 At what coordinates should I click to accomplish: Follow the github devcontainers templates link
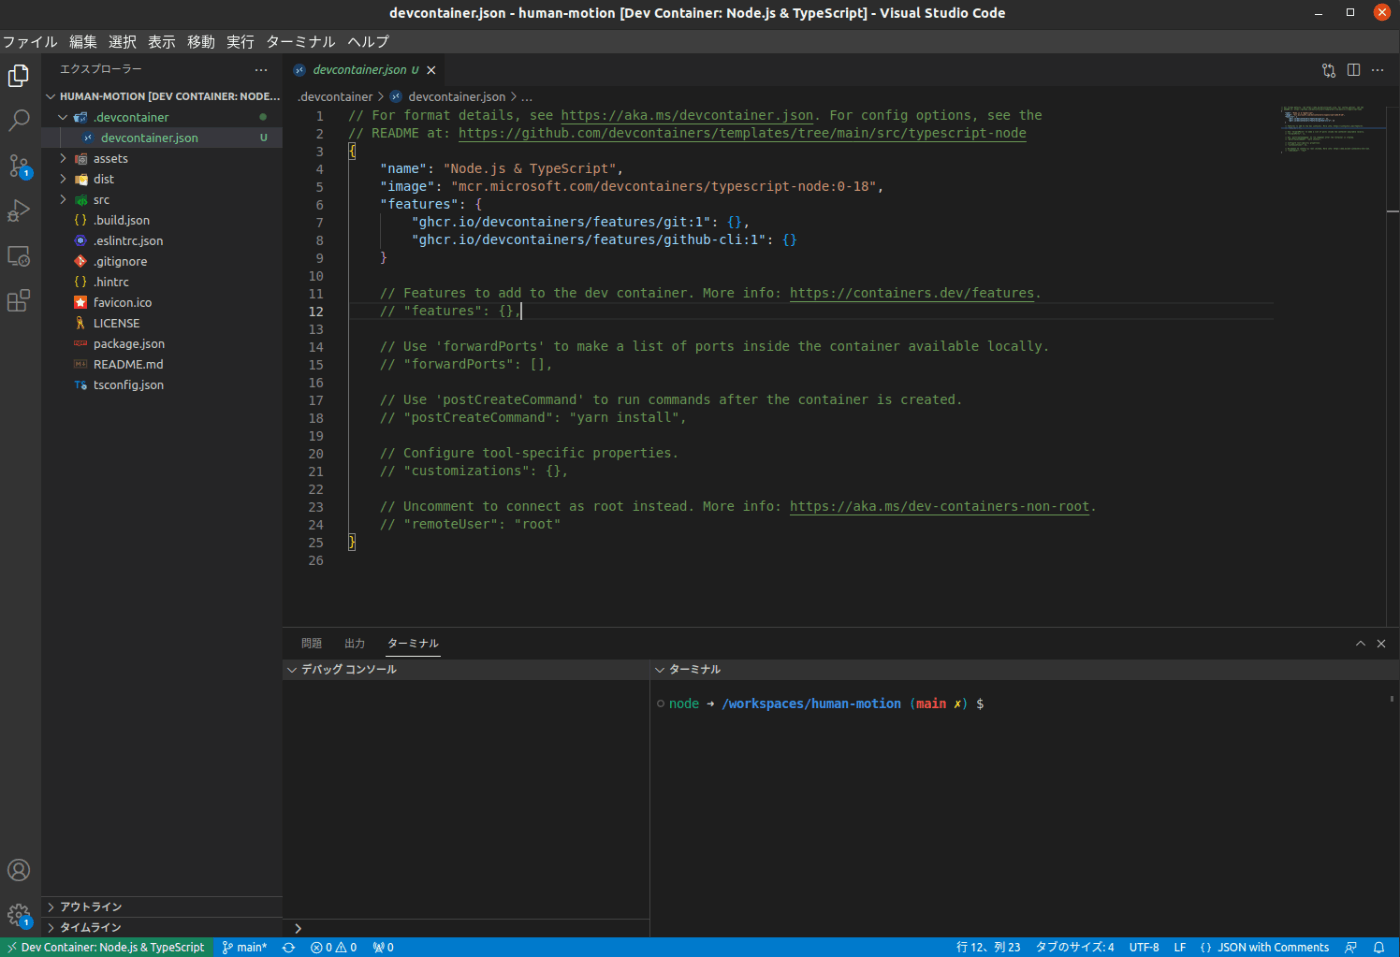click(x=742, y=133)
